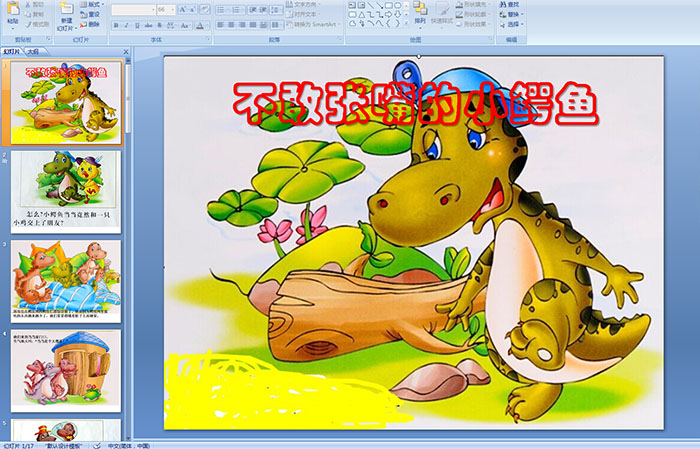Select slide 4 thumbnail with wooden house
The width and height of the screenshot is (700, 449).
point(66,371)
